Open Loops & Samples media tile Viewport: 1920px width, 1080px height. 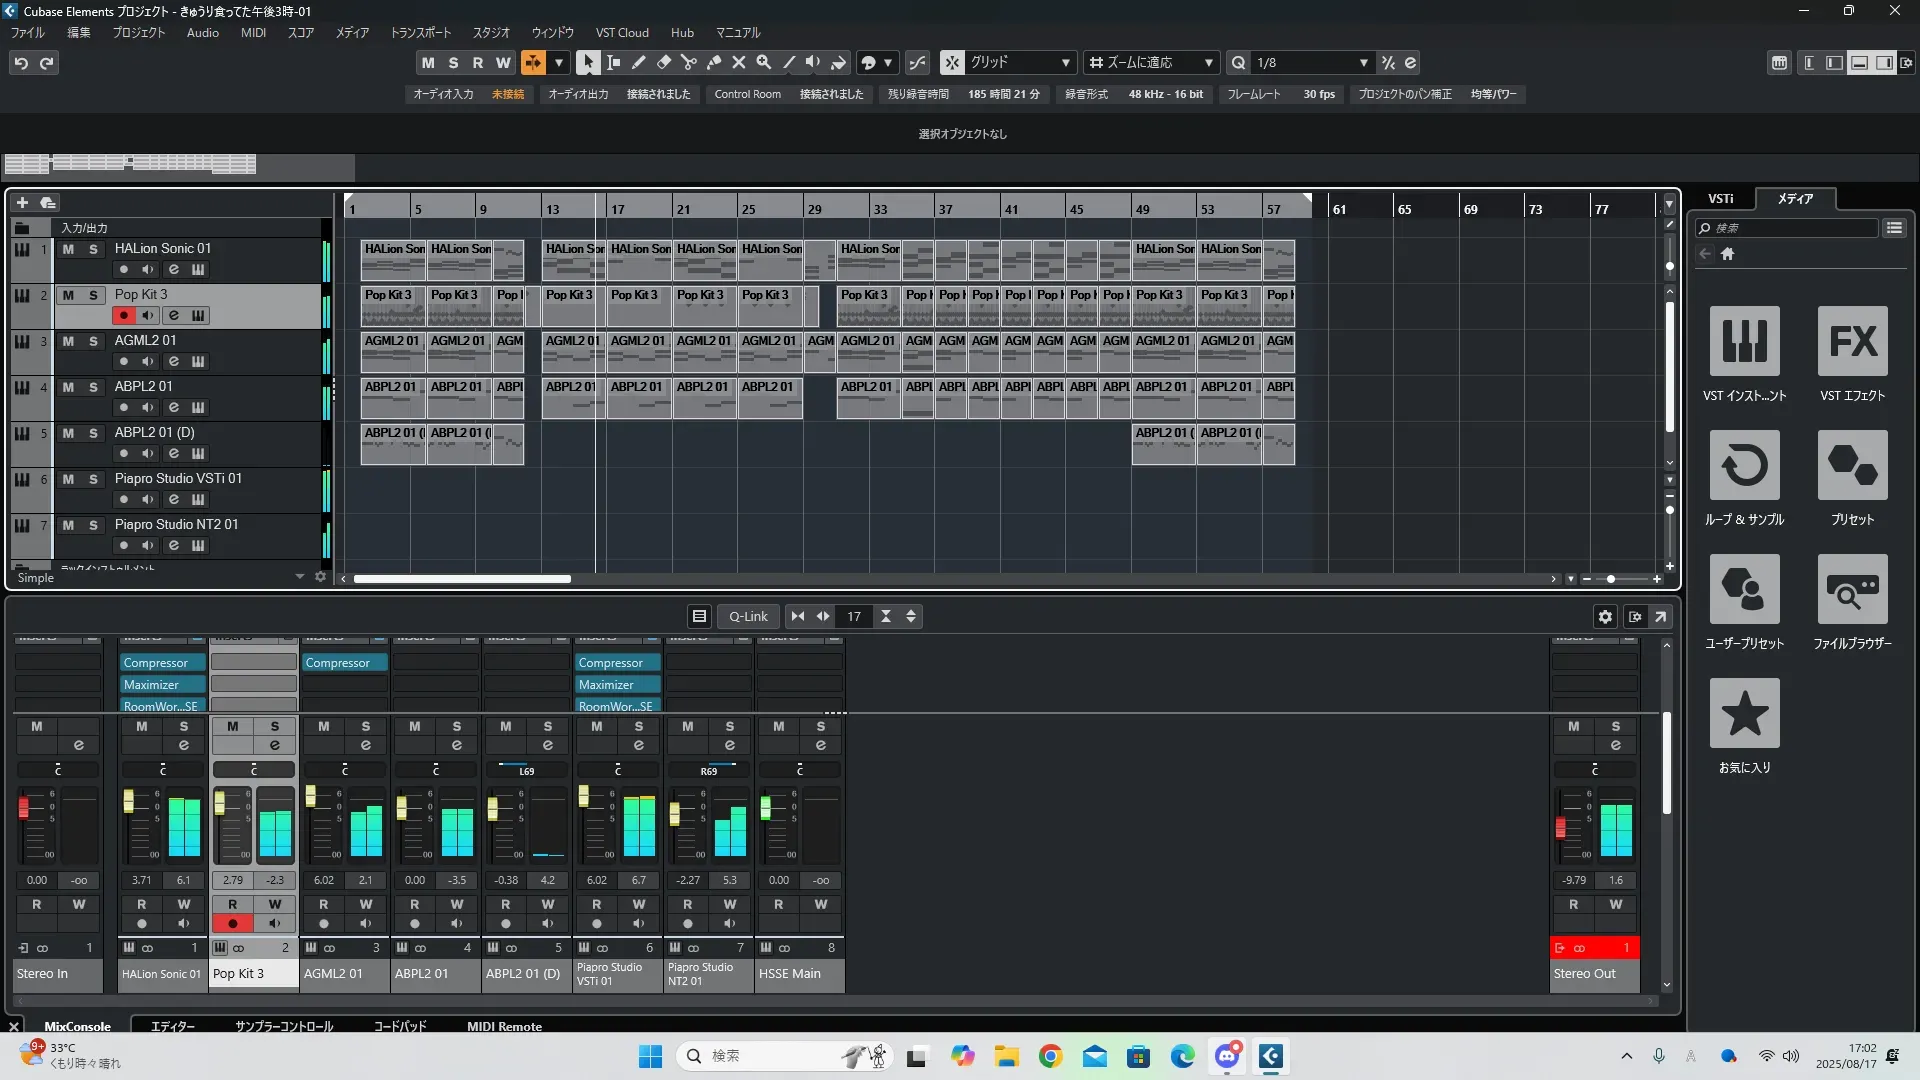(x=1744, y=466)
